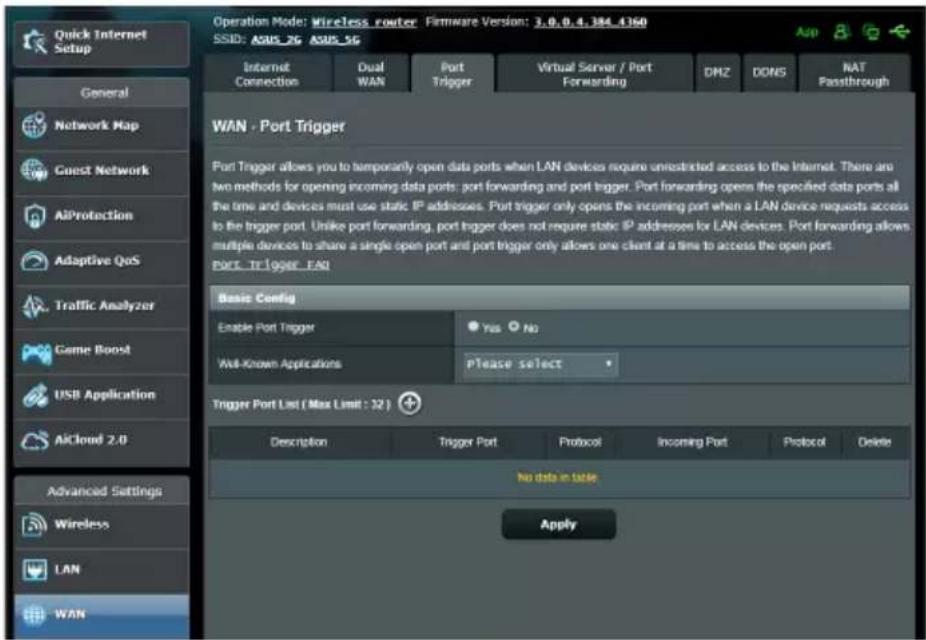926x640 pixels.
Task: Click the Wireless signal icon
Action: point(34,524)
